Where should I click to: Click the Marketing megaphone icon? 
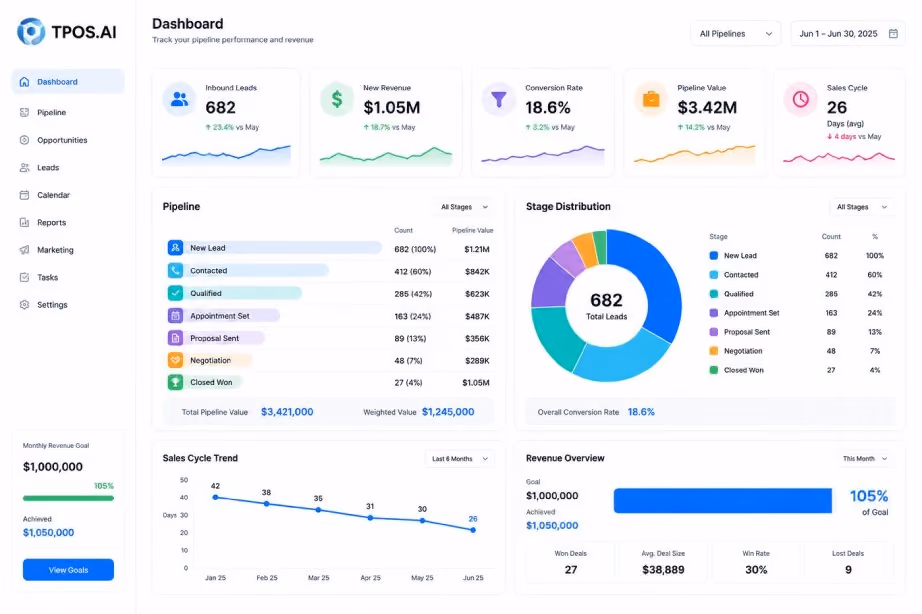(24, 250)
